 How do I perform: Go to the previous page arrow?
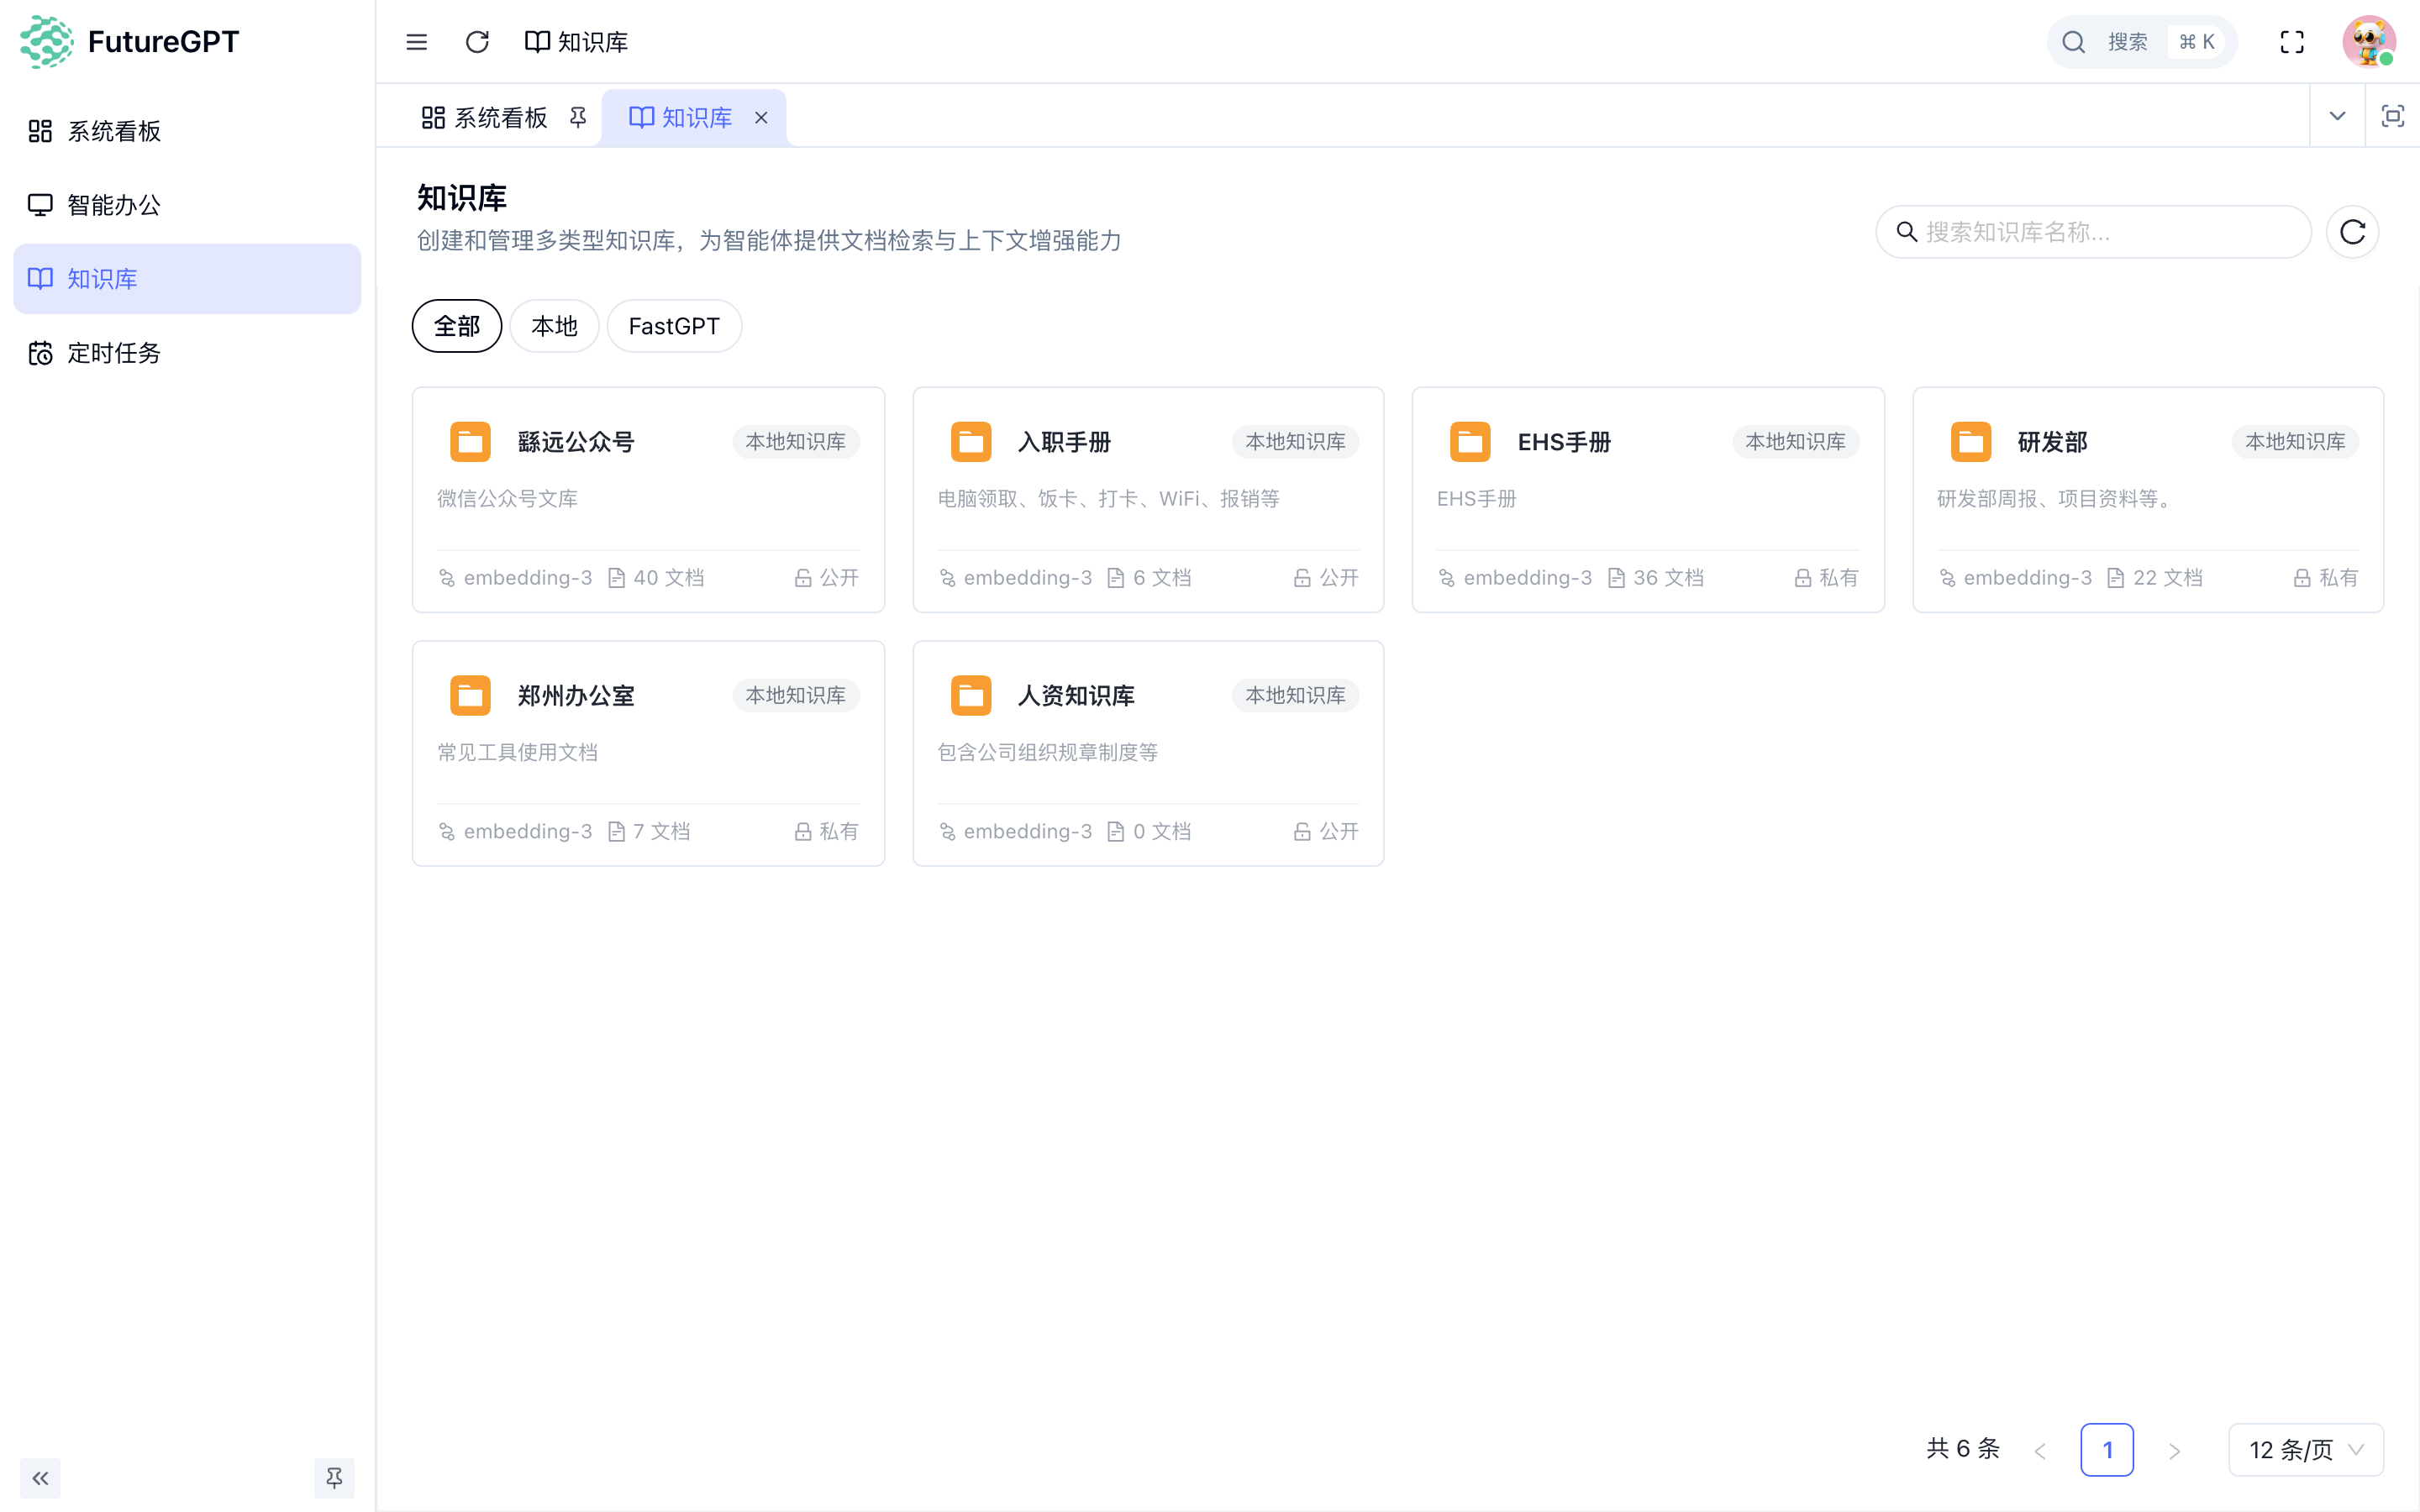point(2040,1450)
